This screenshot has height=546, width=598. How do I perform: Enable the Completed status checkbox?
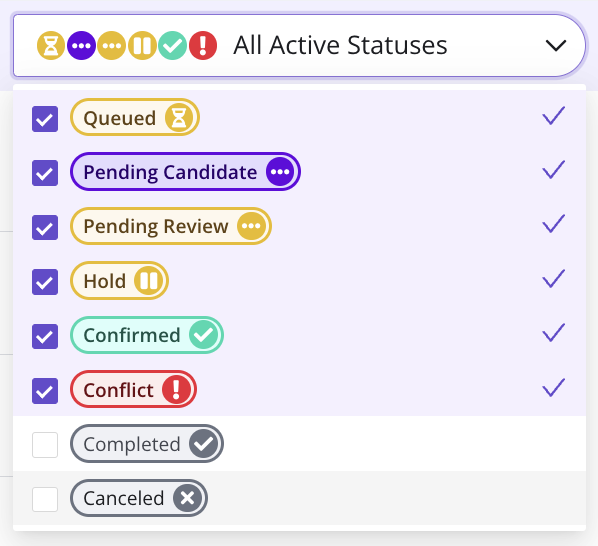coord(45,445)
